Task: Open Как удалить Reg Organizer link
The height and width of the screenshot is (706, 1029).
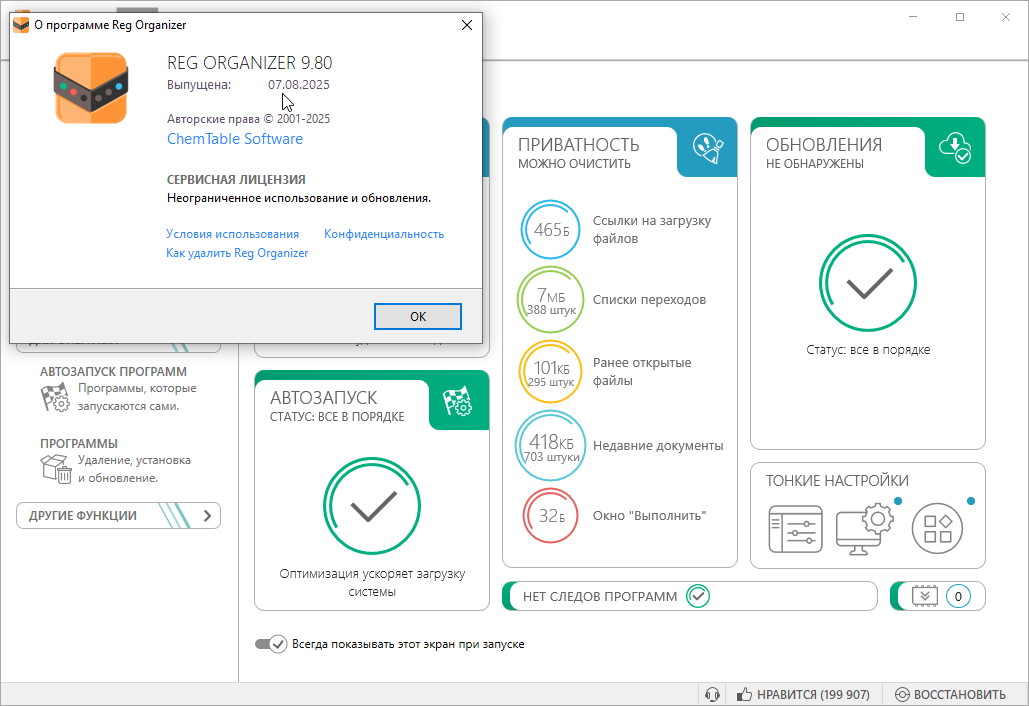Action: (x=237, y=253)
